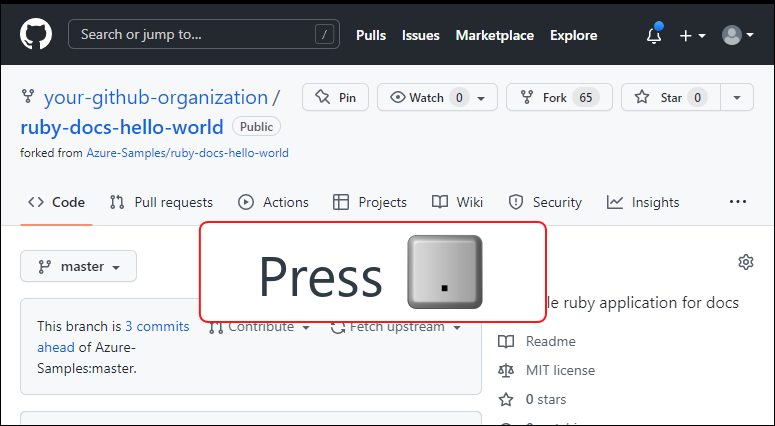Image resolution: width=775 pixels, height=426 pixels.
Task: Open the Star lists dropdown arrow
Action: [x=737, y=98]
